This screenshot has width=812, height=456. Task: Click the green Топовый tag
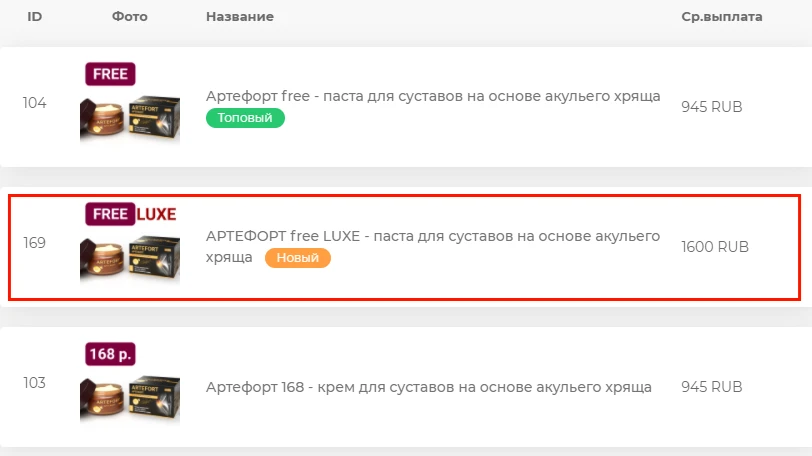tap(245, 118)
